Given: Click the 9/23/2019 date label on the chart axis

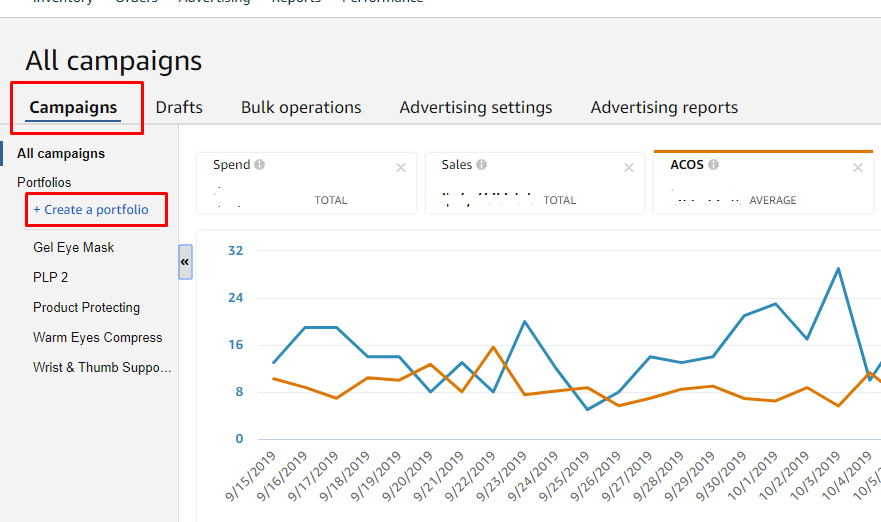Looking at the screenshot, I should [x=502, y=476].
